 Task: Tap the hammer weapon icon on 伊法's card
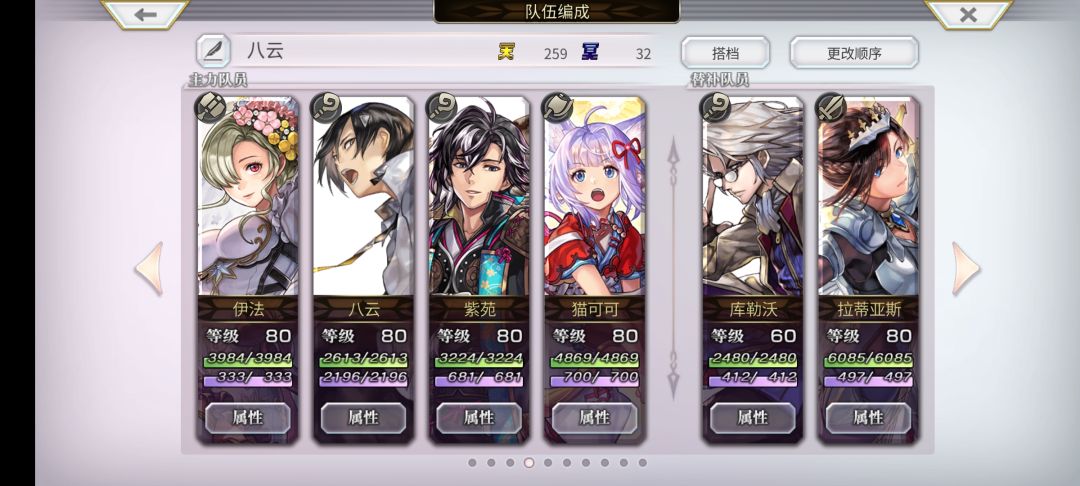(210, 107)
